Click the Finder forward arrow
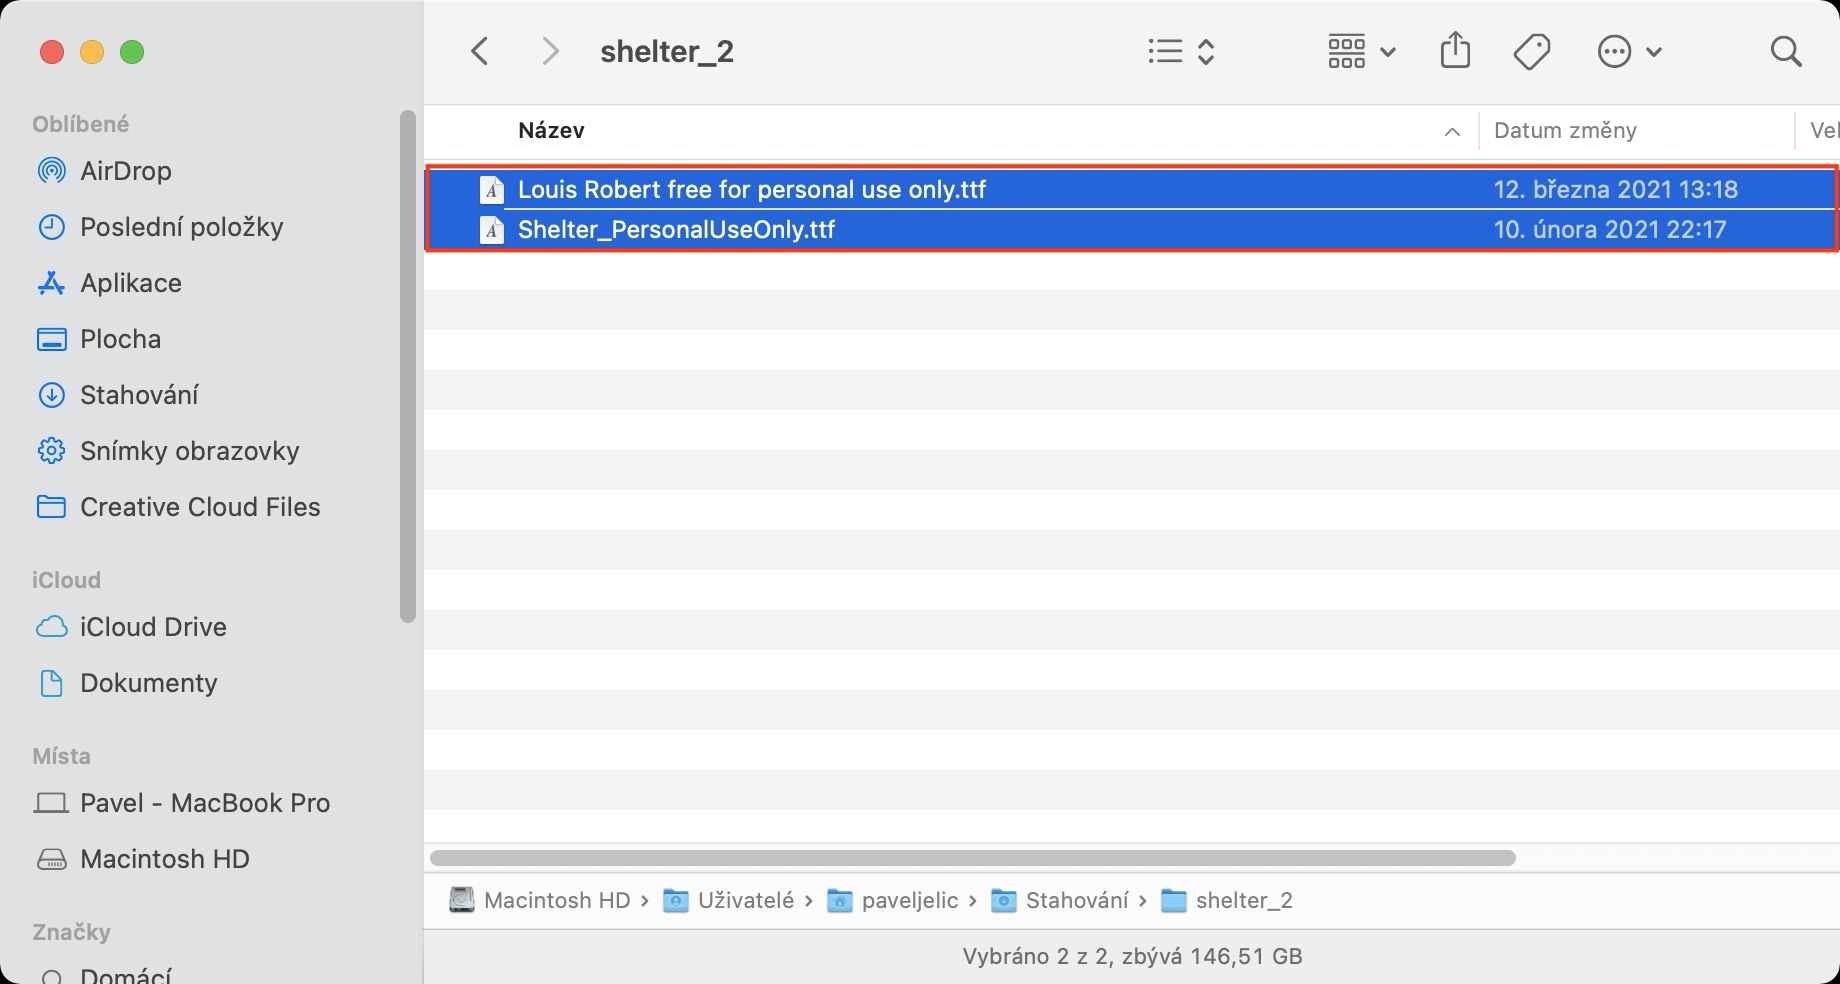Screen dimensions: 1840x984 [x=550, y=51]
